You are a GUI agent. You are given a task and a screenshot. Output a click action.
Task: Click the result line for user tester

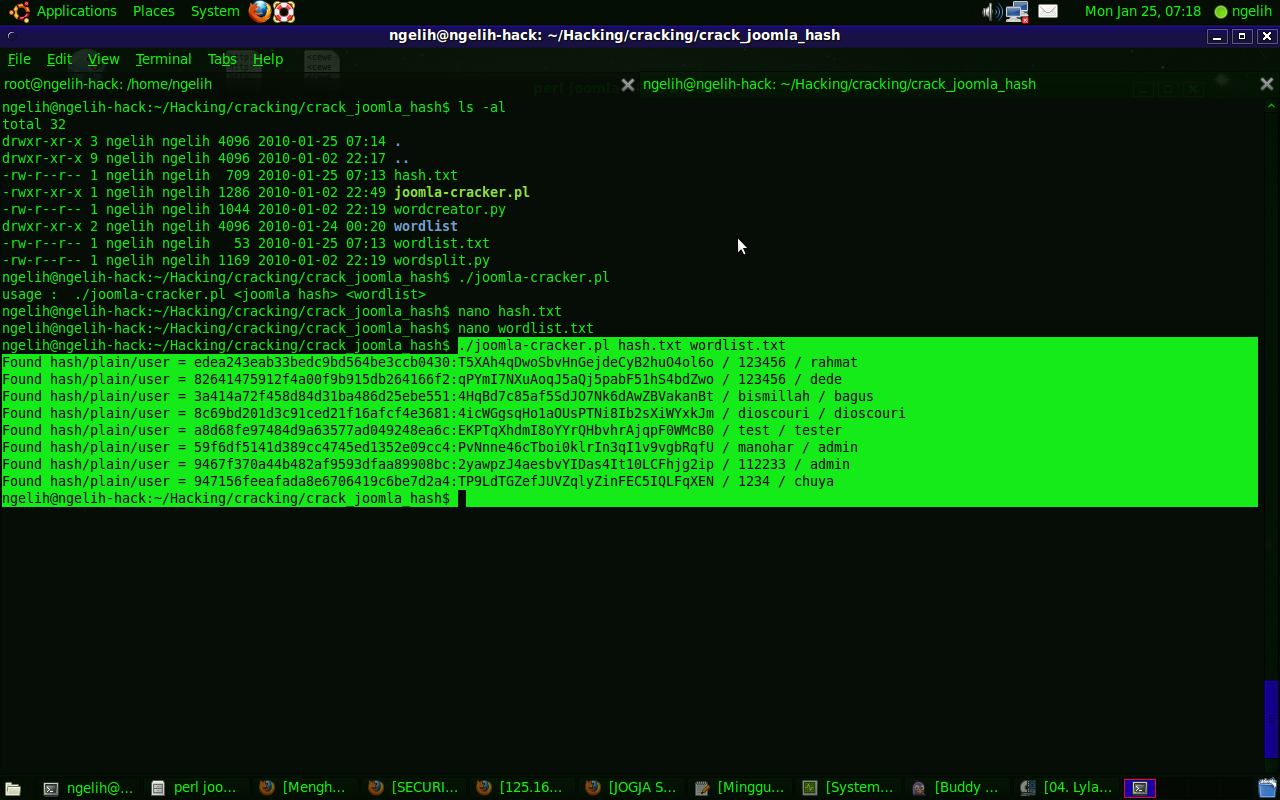pyautogui.click(x=422, y=430)
